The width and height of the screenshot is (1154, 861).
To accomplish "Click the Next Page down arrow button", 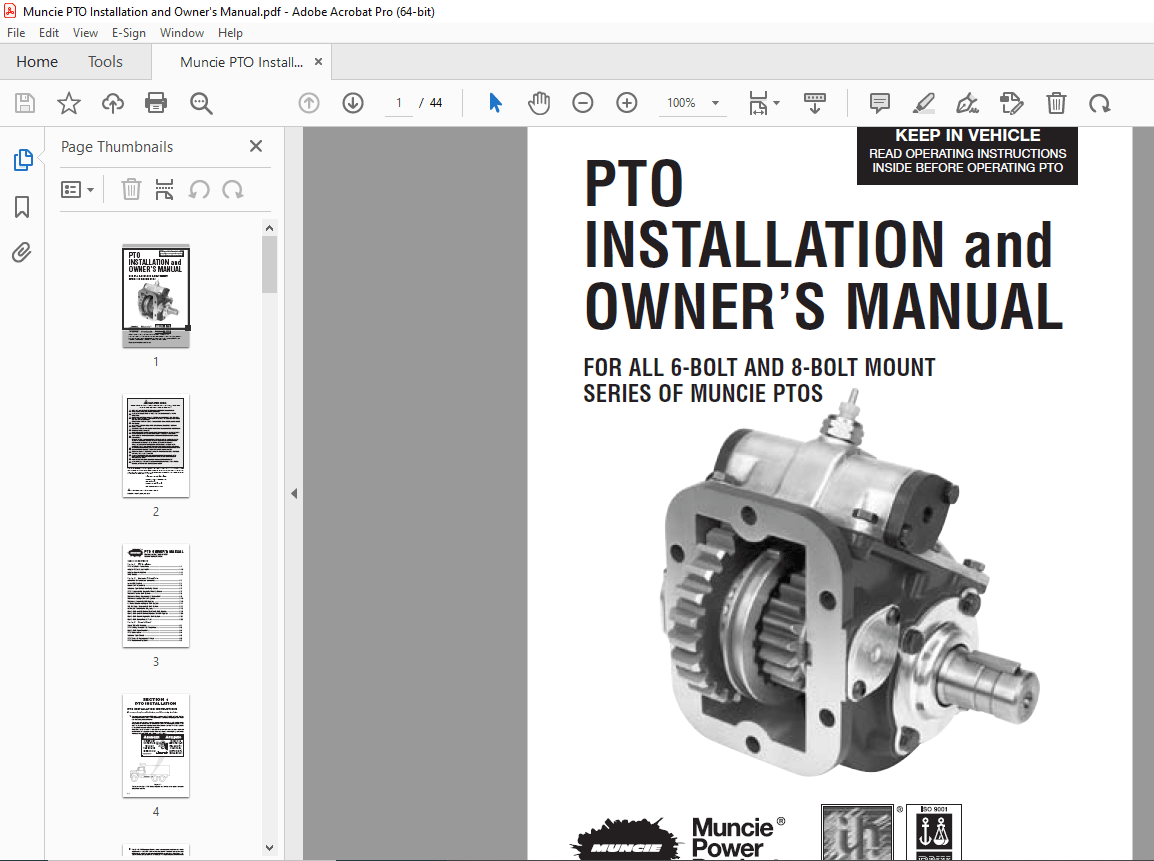I will coord(353,103).
